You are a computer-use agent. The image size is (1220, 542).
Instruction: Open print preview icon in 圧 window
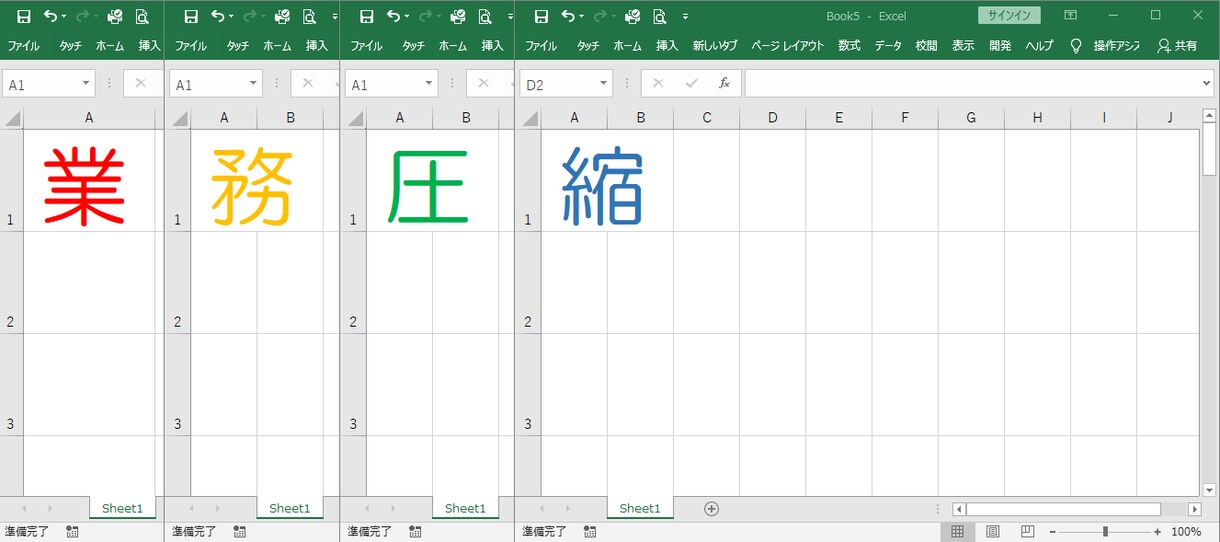pyautogui.click(x=485, y=16)
